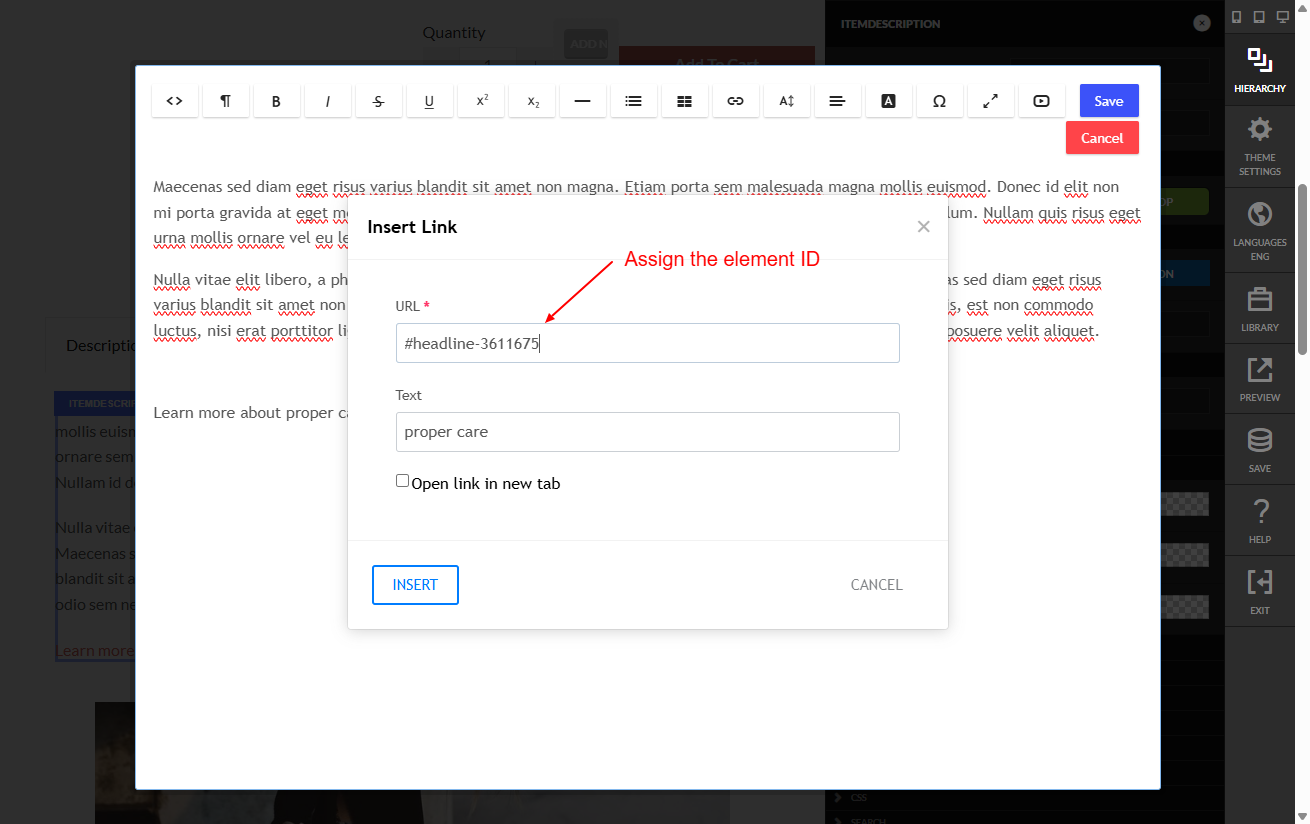Open special characters omega icon

(940, 101)
